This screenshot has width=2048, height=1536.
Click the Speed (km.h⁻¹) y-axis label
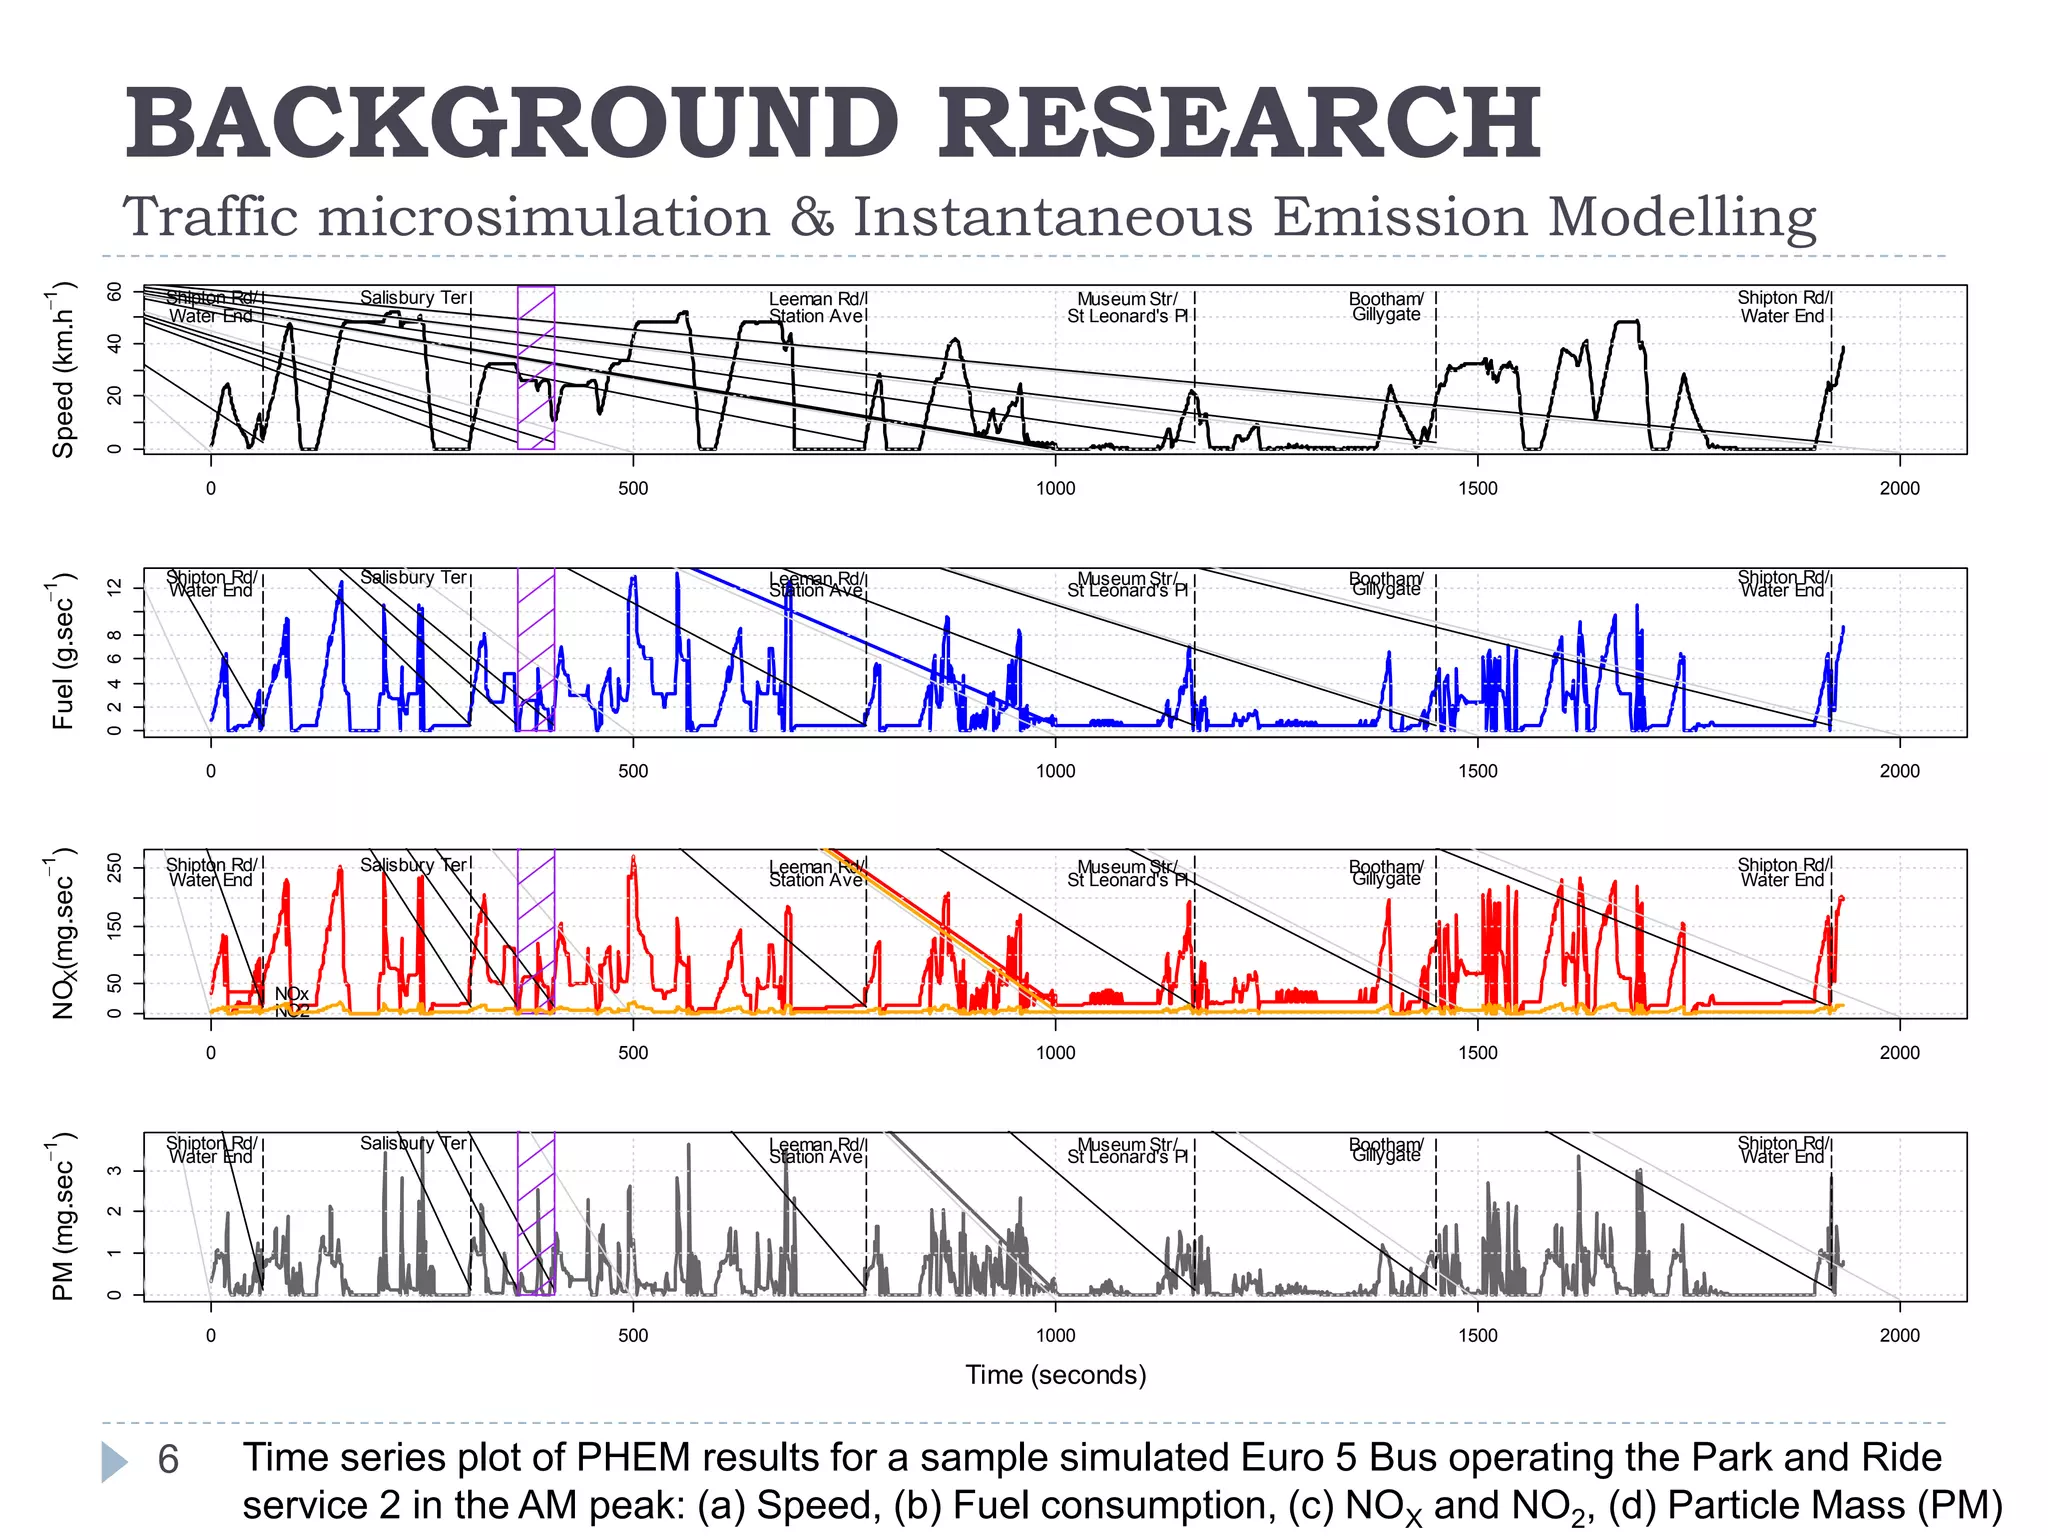pos(62,370)
